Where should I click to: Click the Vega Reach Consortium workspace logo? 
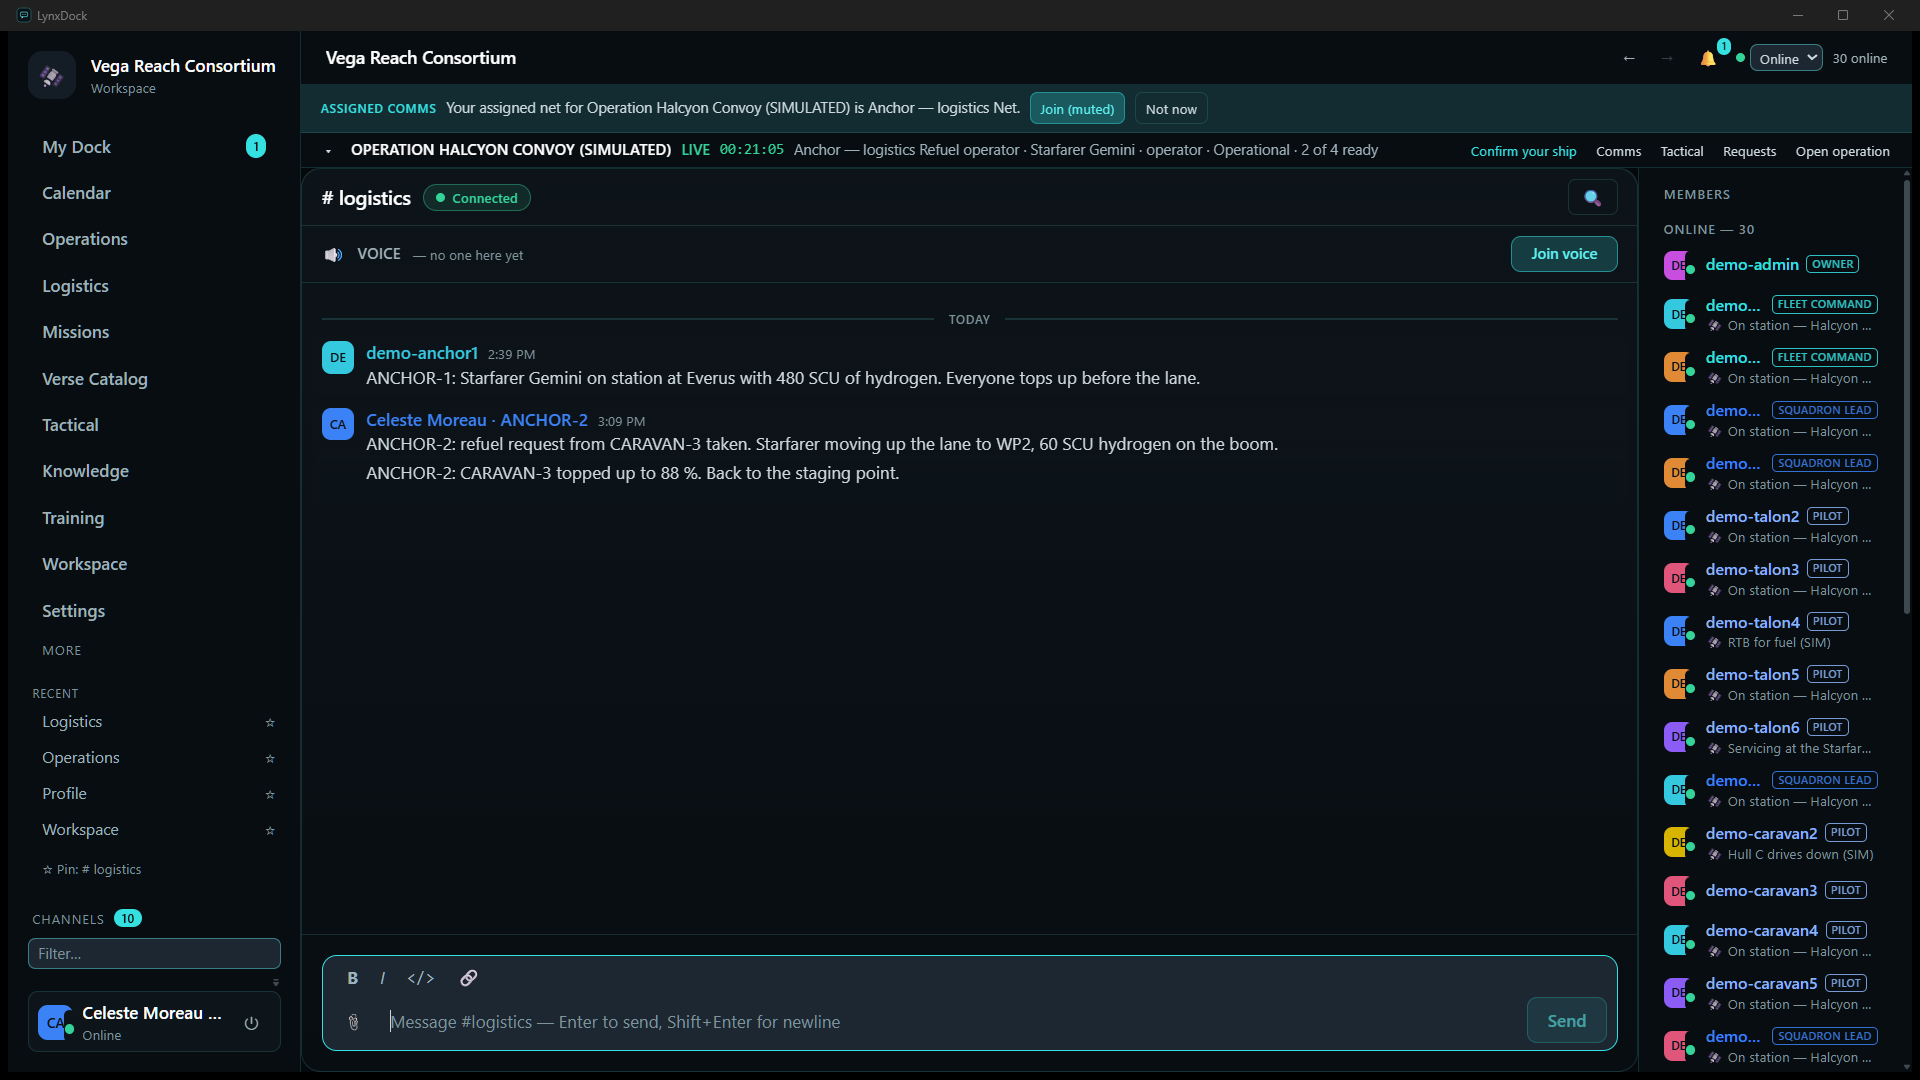pos(52,75)
